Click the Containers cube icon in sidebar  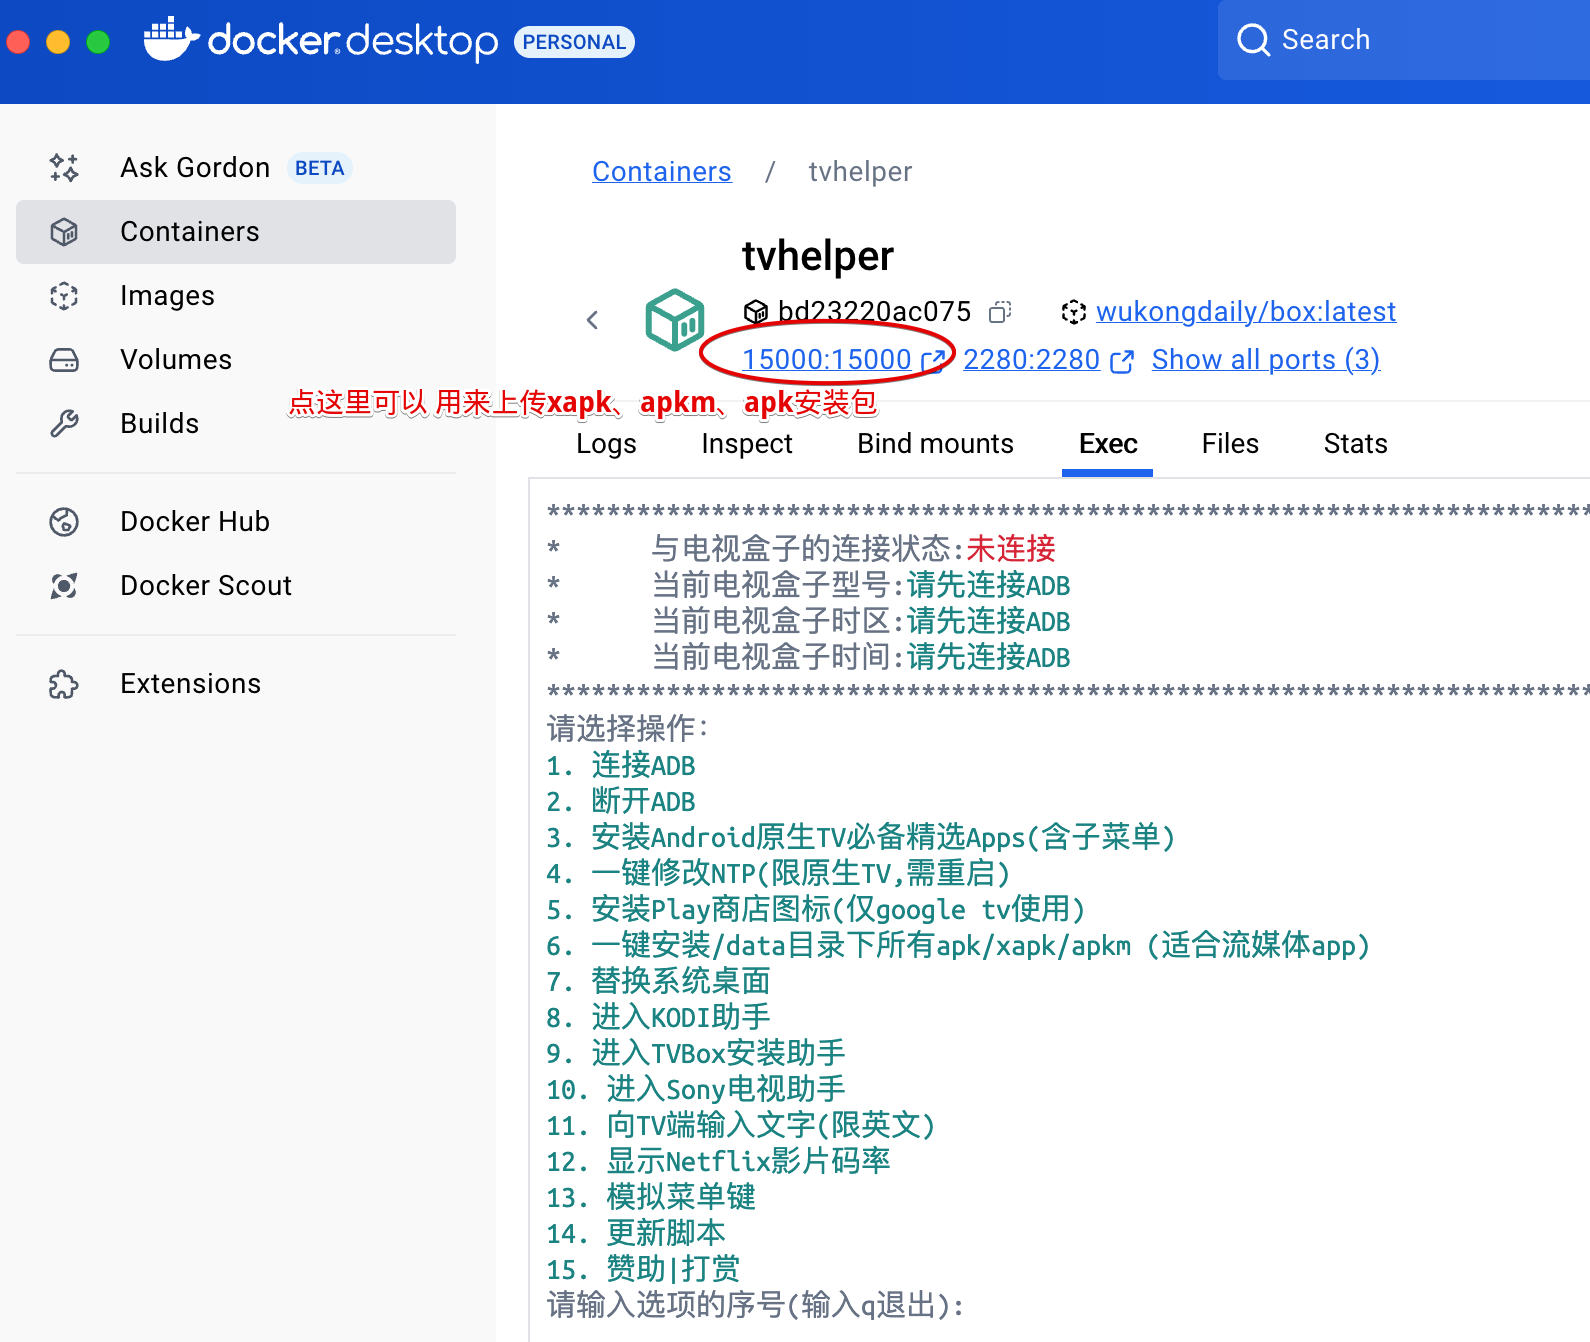pos(64,231)
